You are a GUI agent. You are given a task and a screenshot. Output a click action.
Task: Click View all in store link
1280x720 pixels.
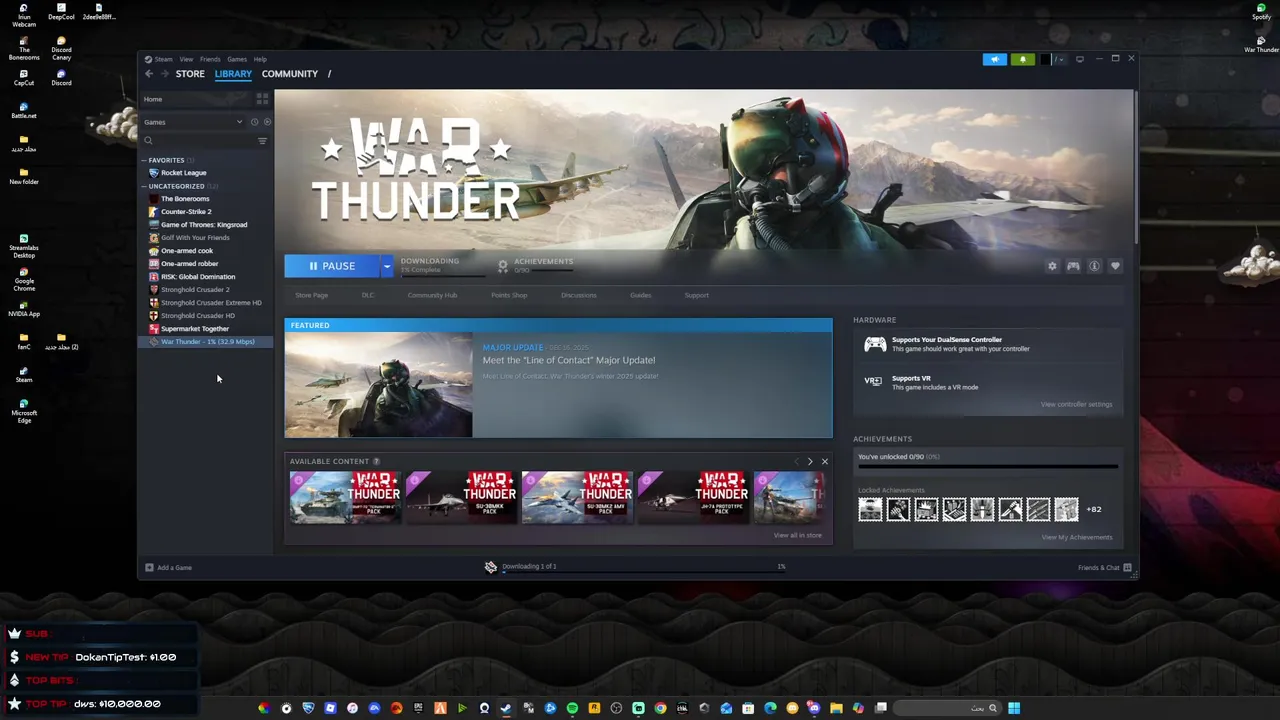point(797,536)
